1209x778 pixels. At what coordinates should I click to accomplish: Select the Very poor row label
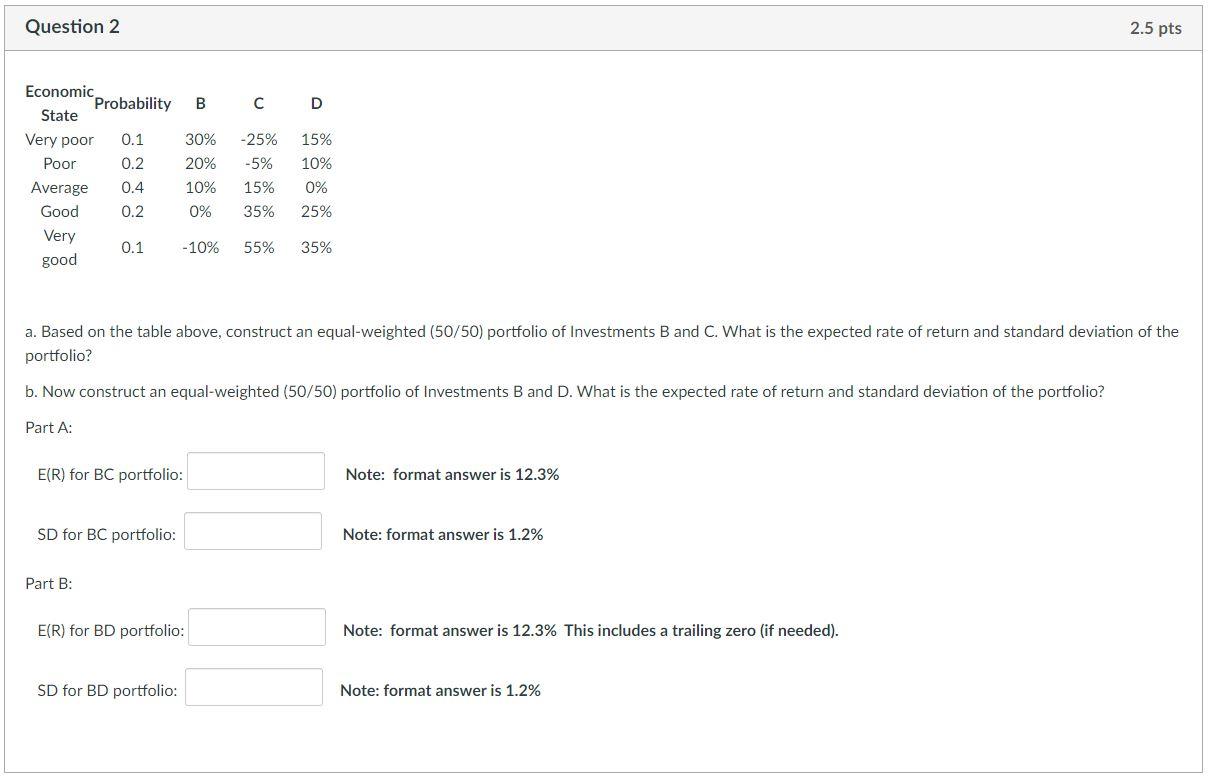[59, 139]
